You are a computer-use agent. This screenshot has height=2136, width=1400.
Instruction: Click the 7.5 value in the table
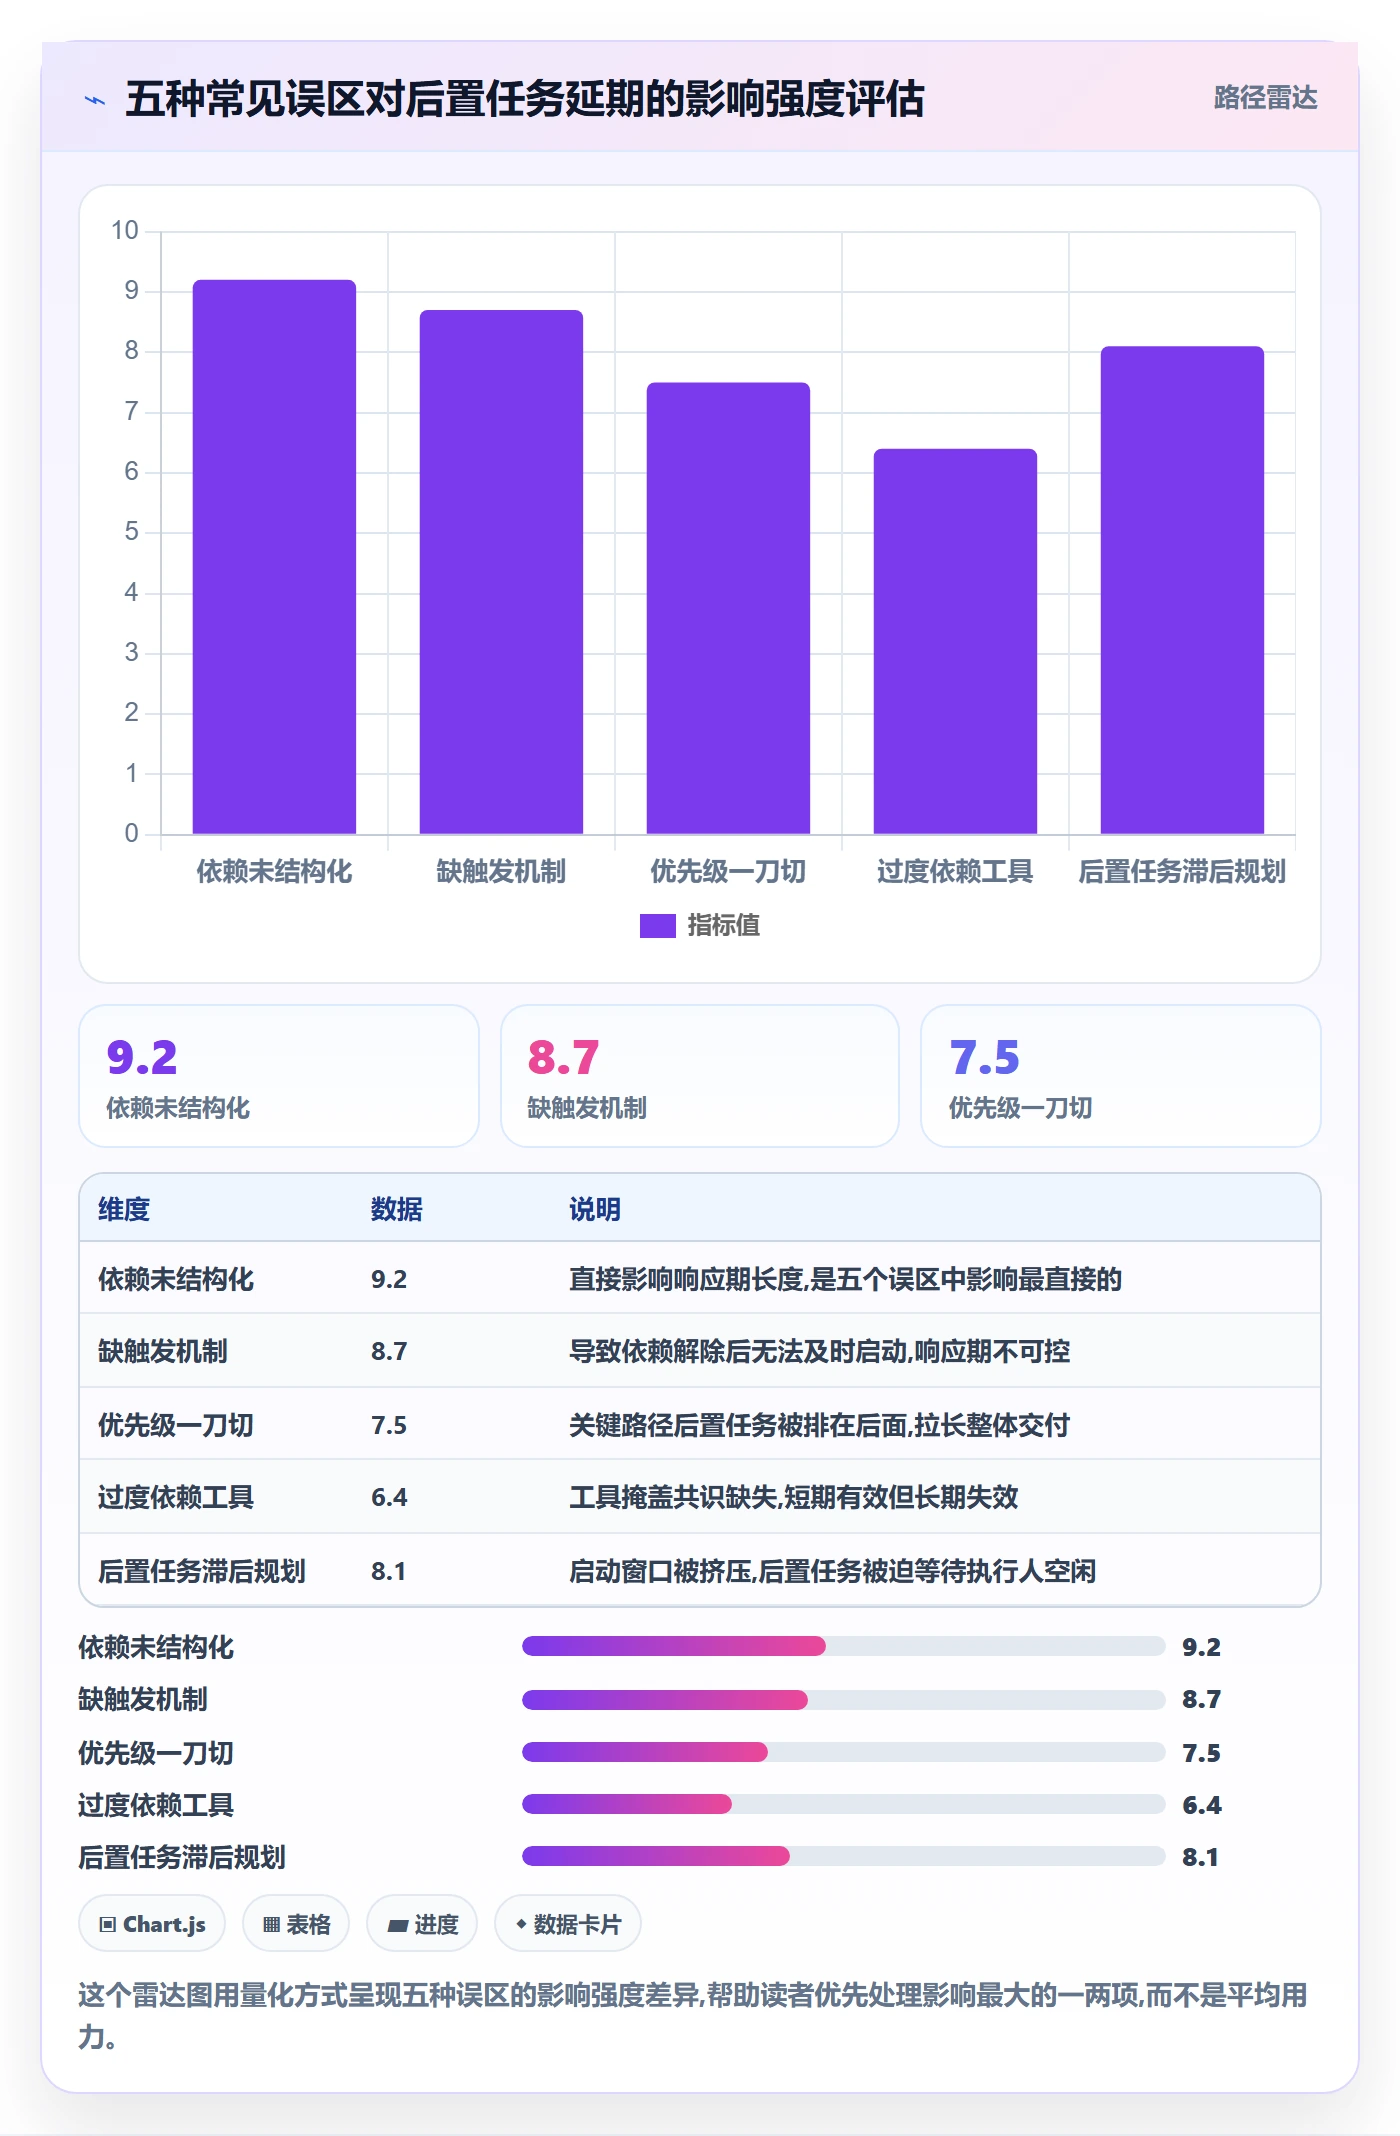click(x=389, y=1425)
